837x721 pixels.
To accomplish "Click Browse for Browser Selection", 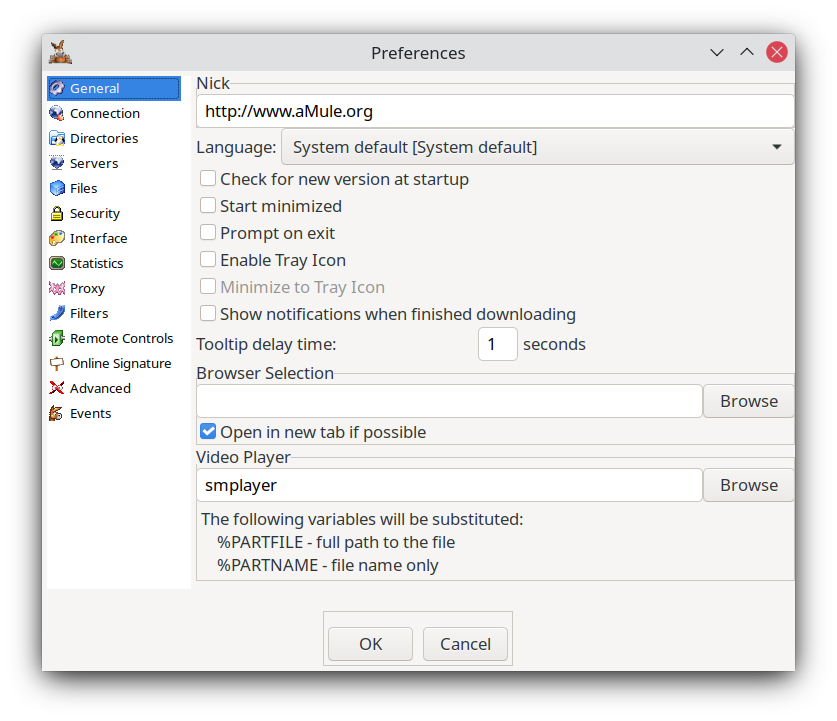I will click(x=748, y=401).
